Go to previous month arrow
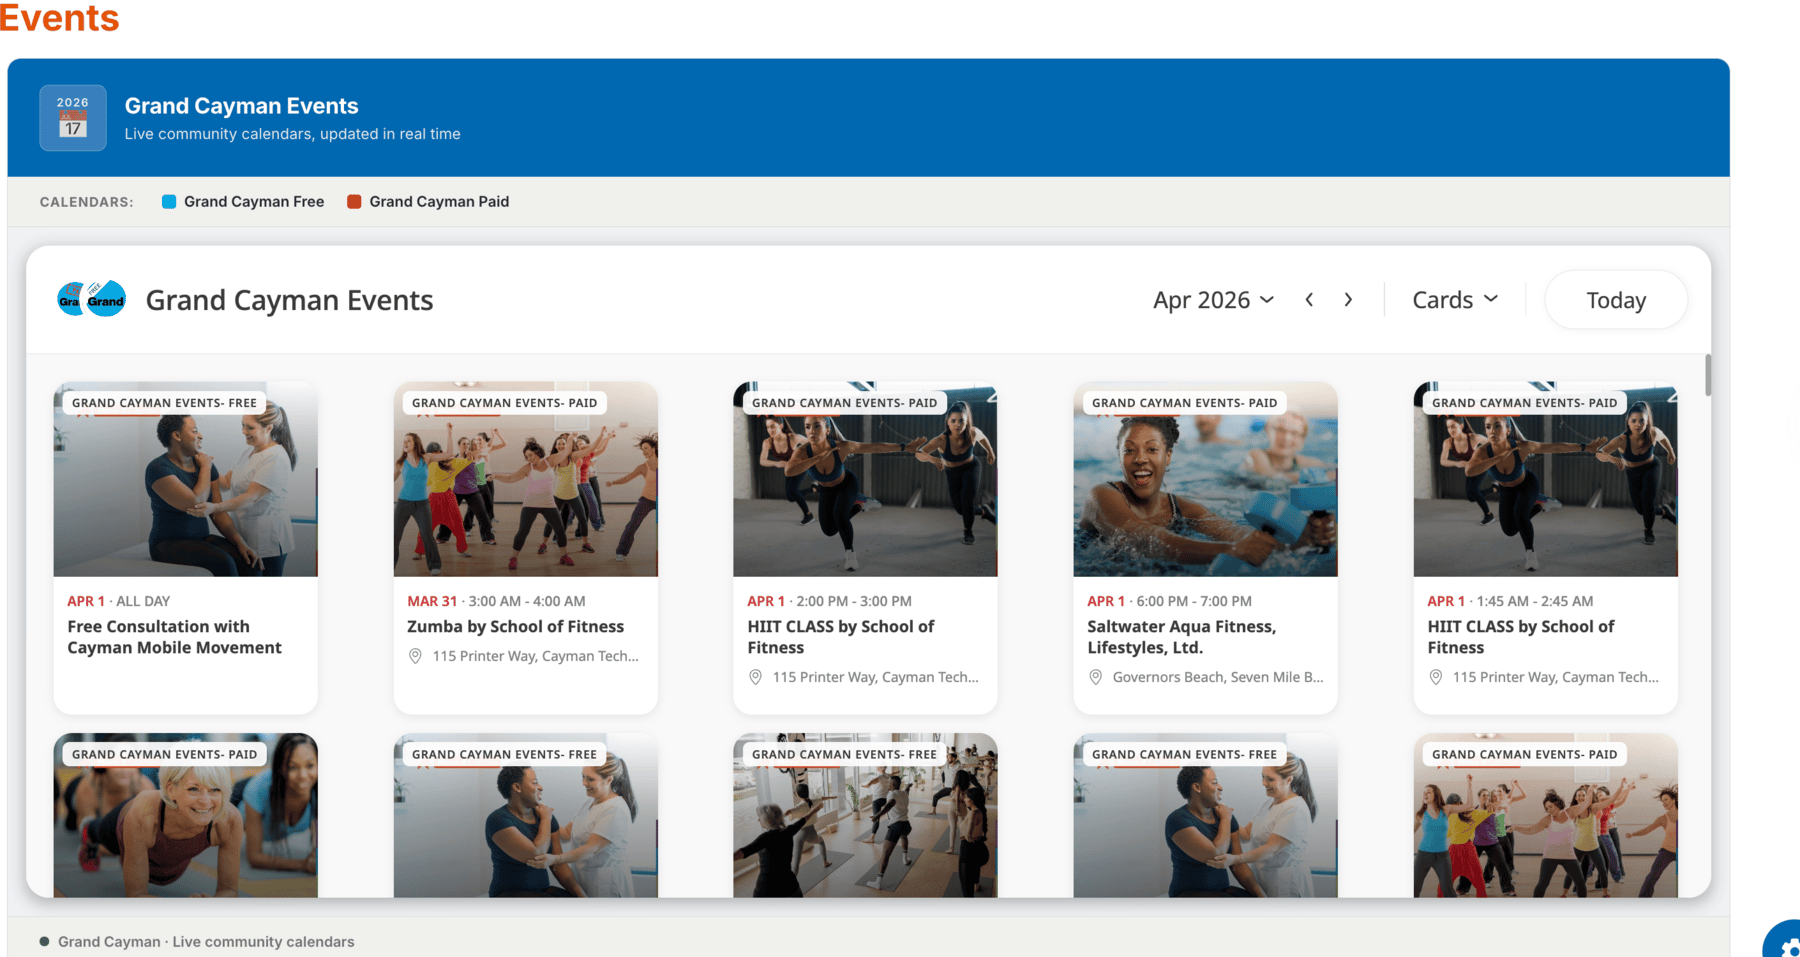Image resolution: width=1800 pixels, height=957 pixels. pyautogui.click(x=1309, y=300)
